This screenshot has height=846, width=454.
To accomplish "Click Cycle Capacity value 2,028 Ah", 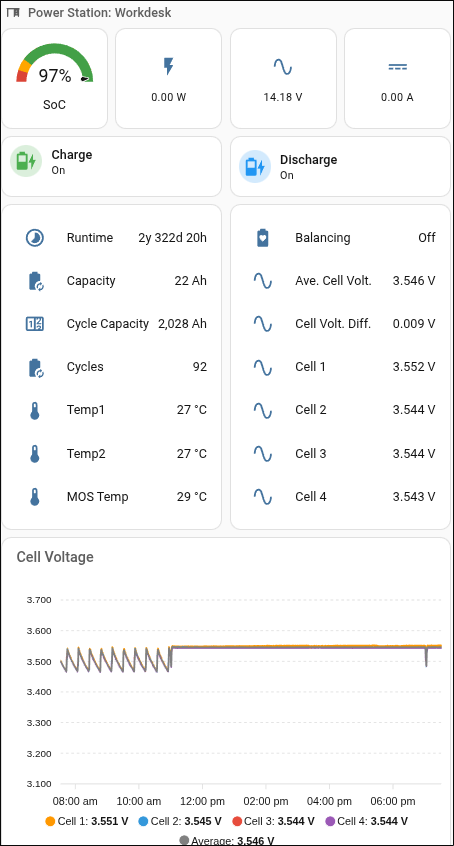I will coord(182,324).
